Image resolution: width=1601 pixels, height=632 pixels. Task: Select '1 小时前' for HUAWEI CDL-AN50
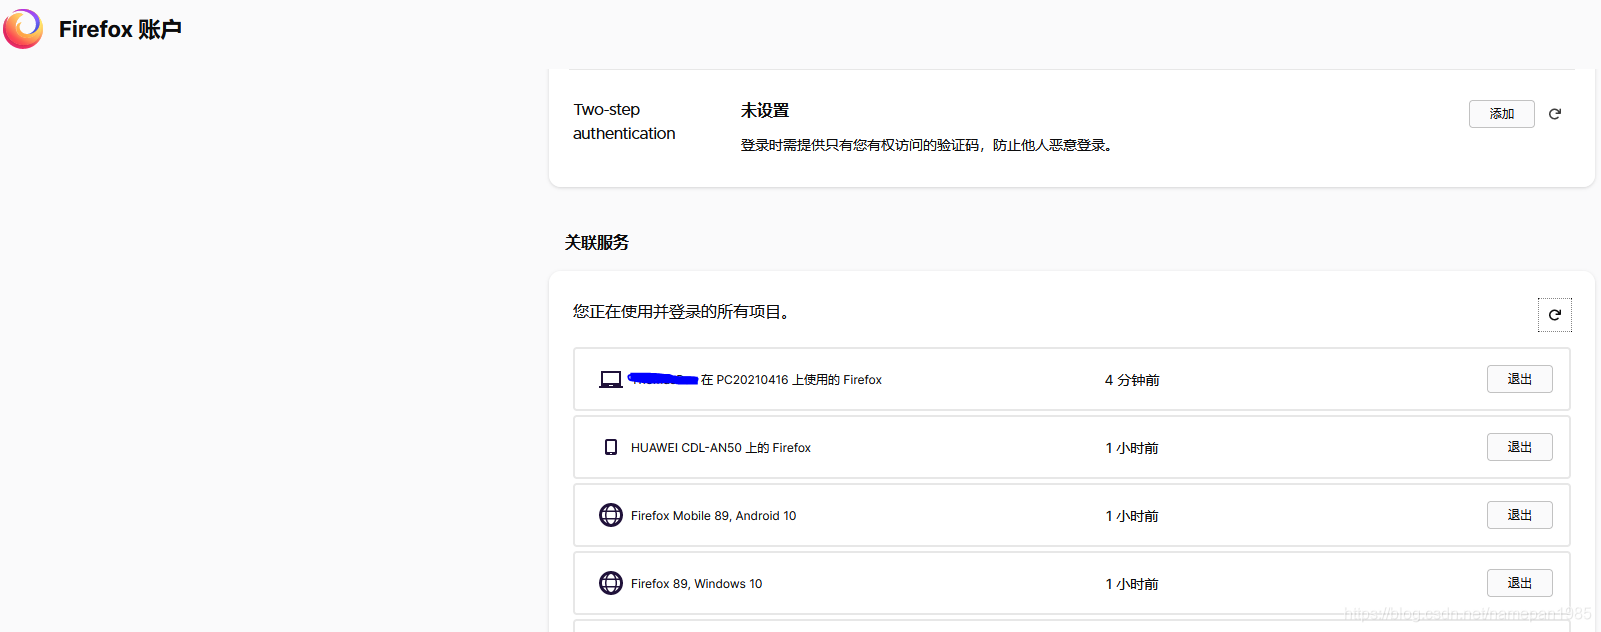pos(1132,448)
